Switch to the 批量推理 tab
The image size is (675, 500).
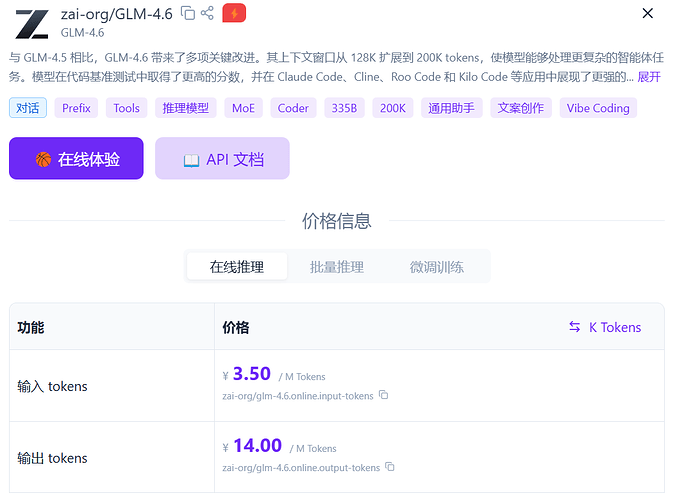337,267
